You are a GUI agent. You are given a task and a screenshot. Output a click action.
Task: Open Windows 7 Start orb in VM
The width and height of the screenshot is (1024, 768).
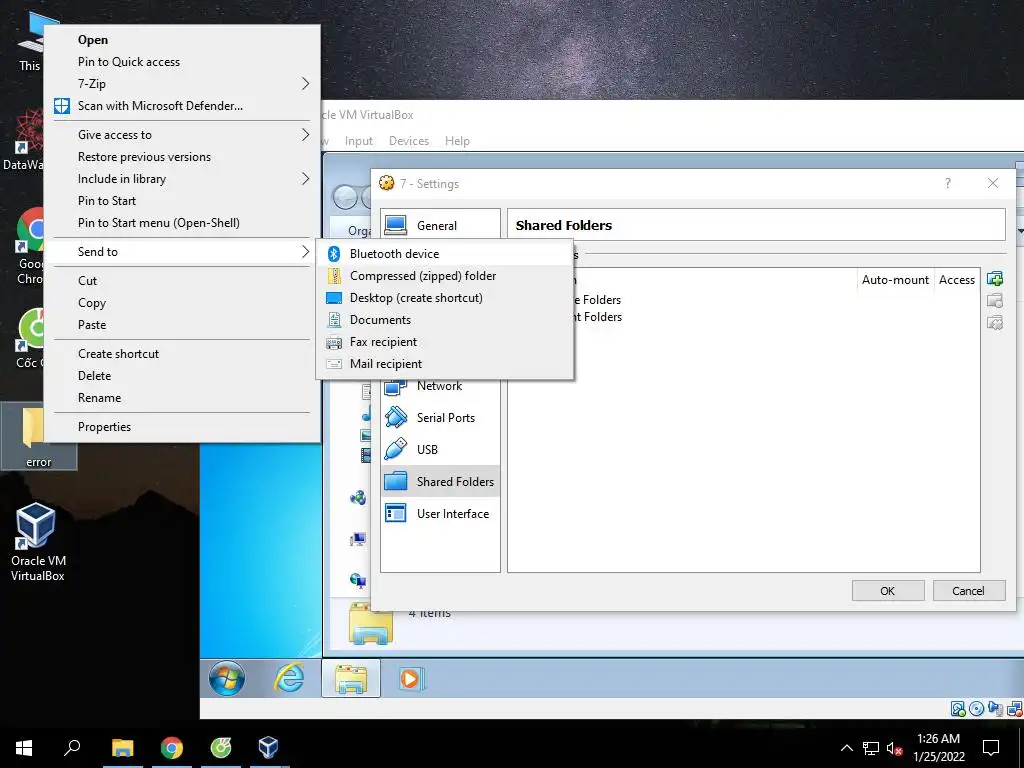point(227,678)
